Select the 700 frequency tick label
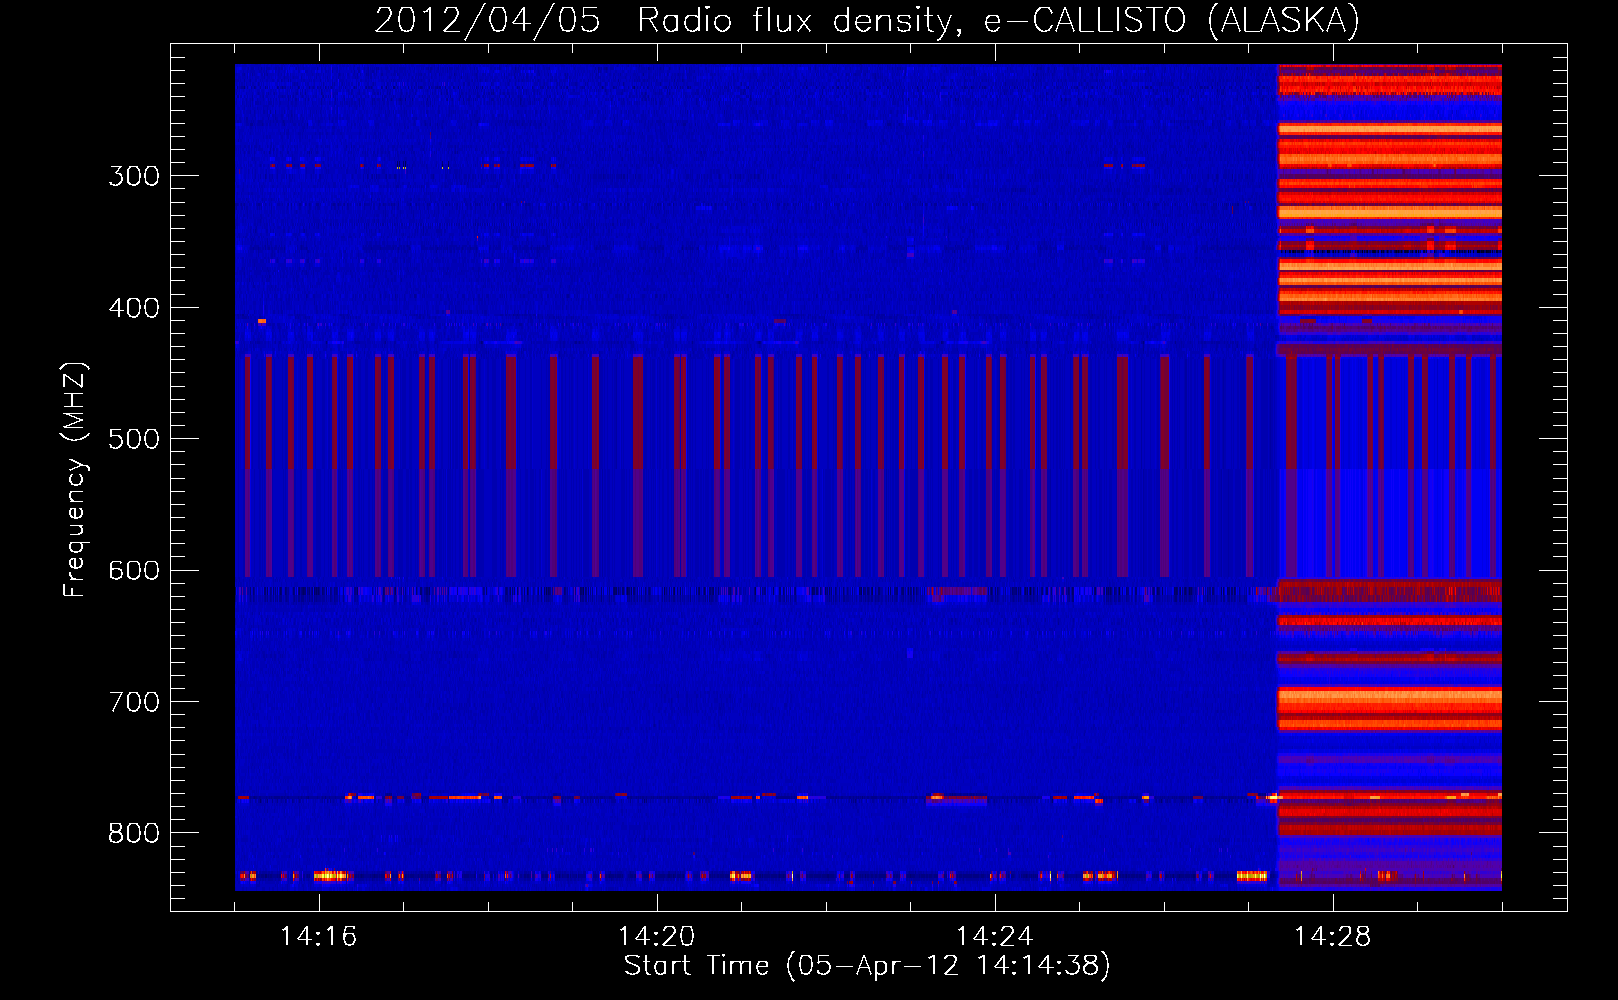1618x1000 pixels. click(134, 702)
